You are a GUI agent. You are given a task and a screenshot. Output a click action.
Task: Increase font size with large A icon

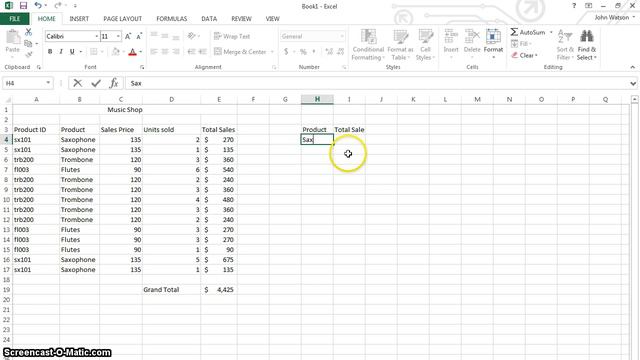coord(128,36)
